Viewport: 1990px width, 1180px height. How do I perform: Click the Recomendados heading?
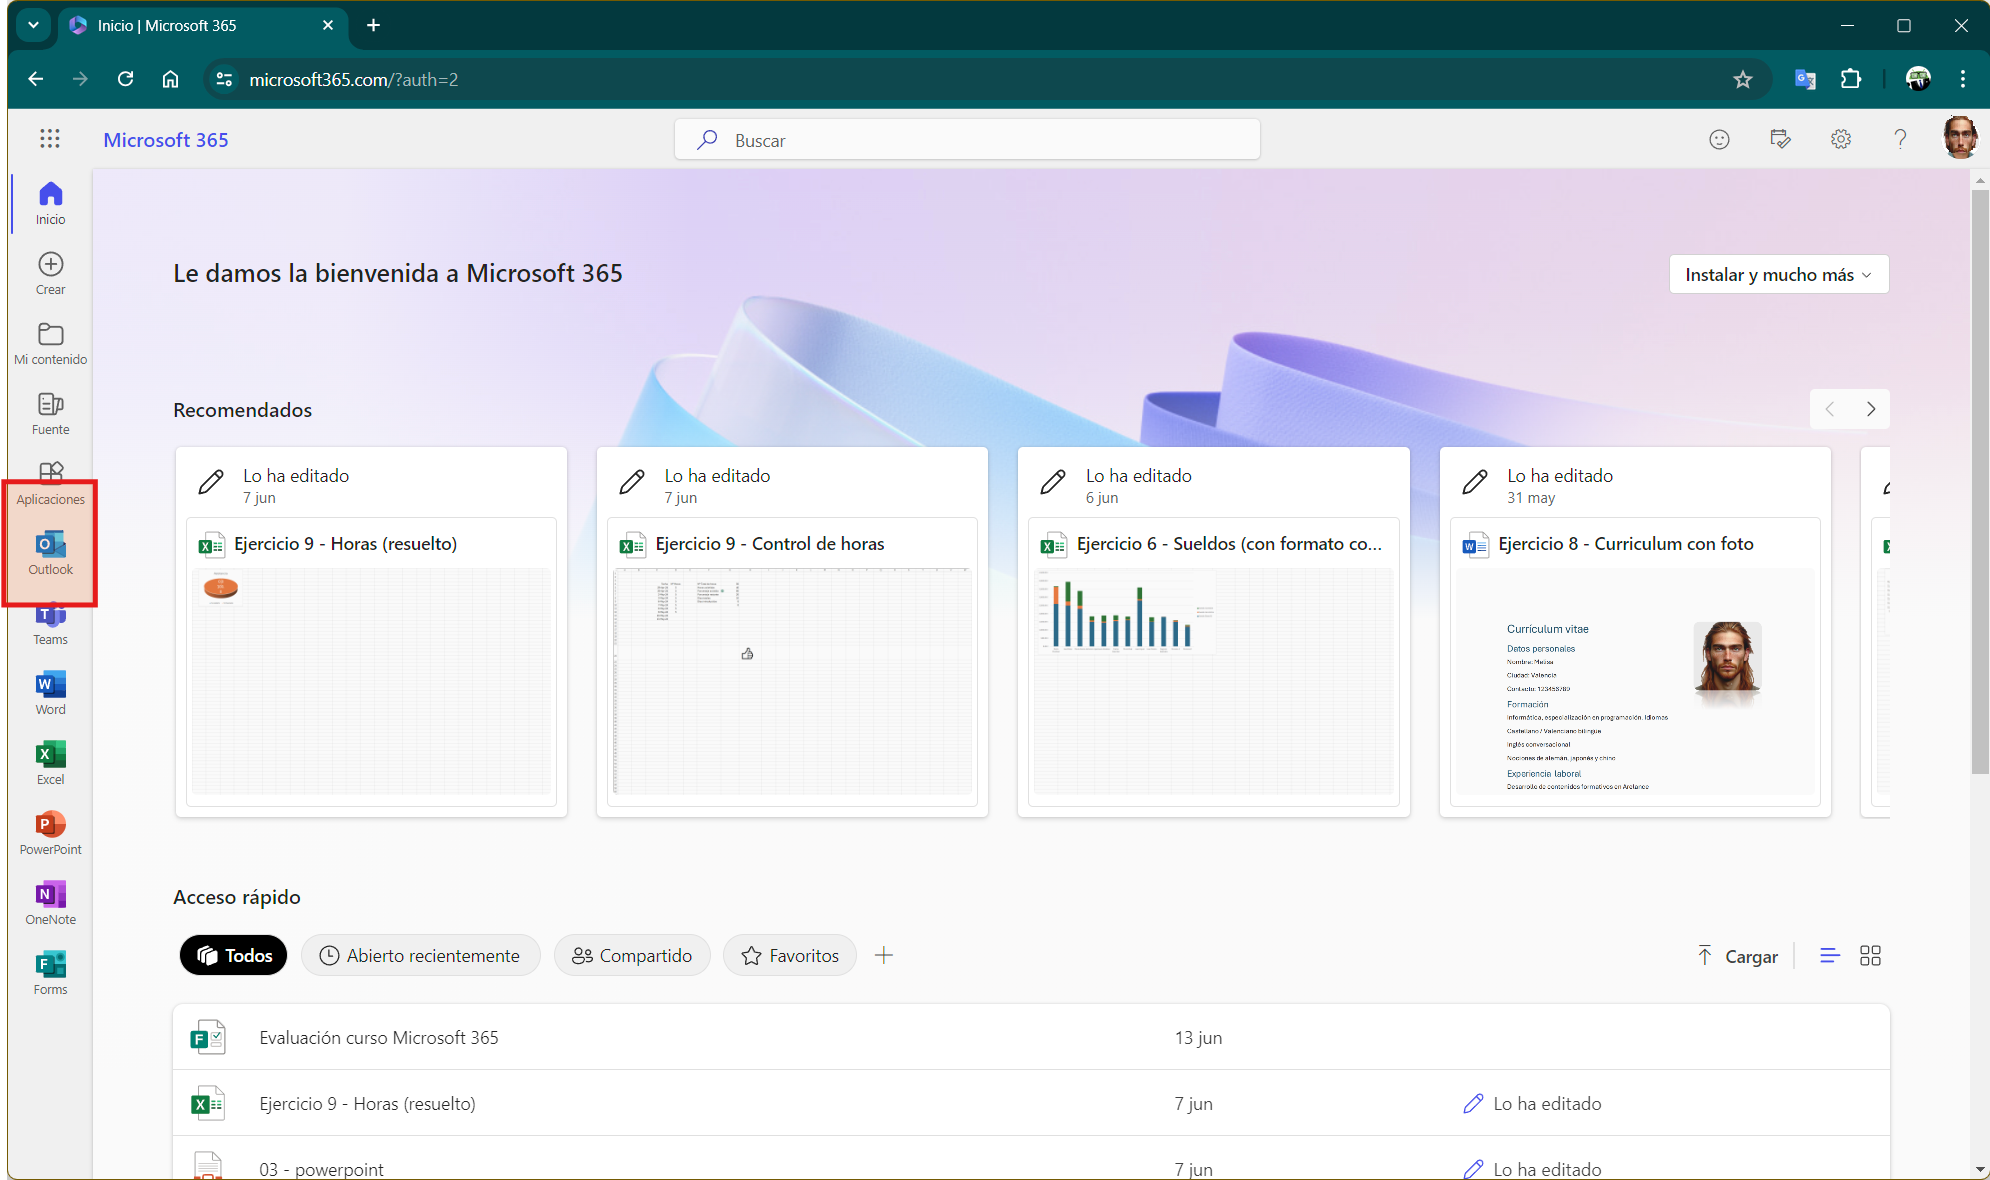click(x=242, y=410)
